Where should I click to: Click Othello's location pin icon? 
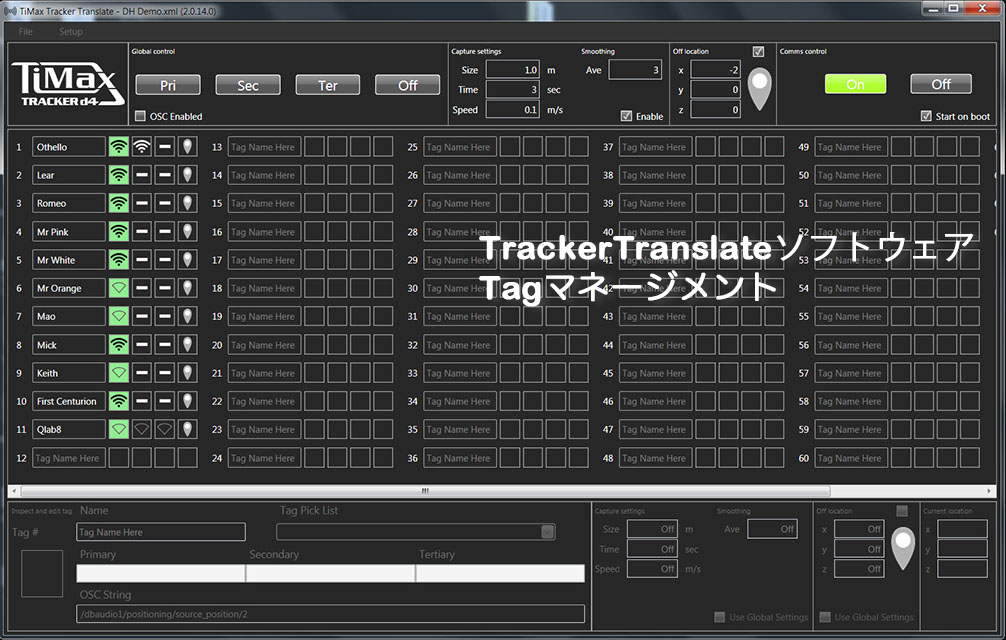tap(187, 147)
